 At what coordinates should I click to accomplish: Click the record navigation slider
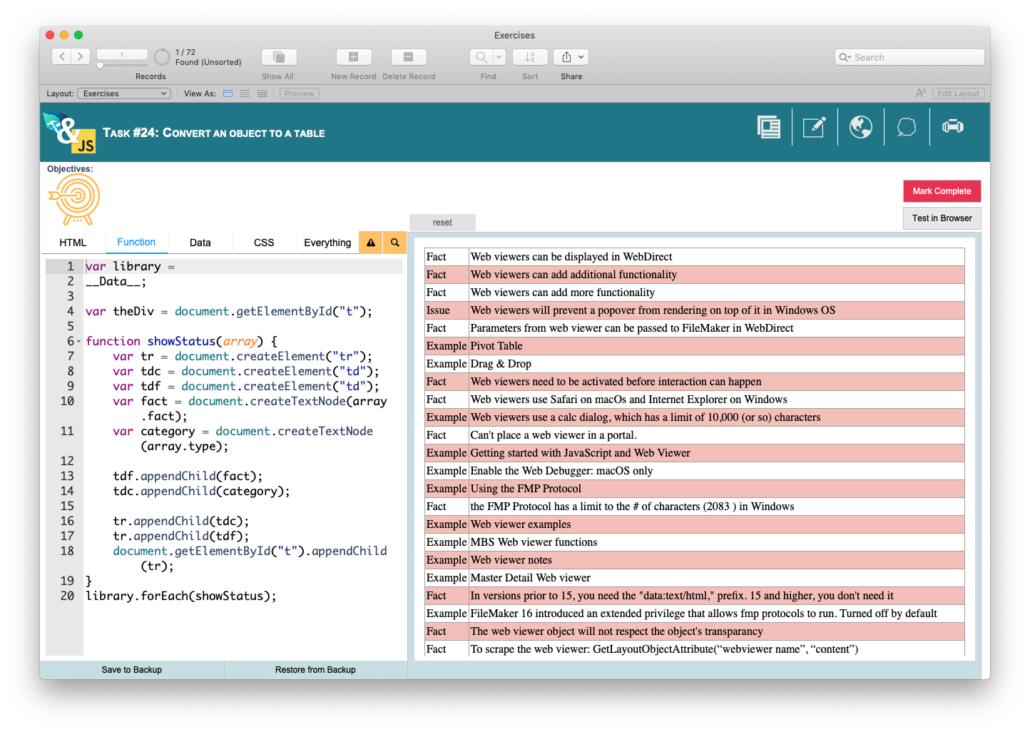click(100, 66)
